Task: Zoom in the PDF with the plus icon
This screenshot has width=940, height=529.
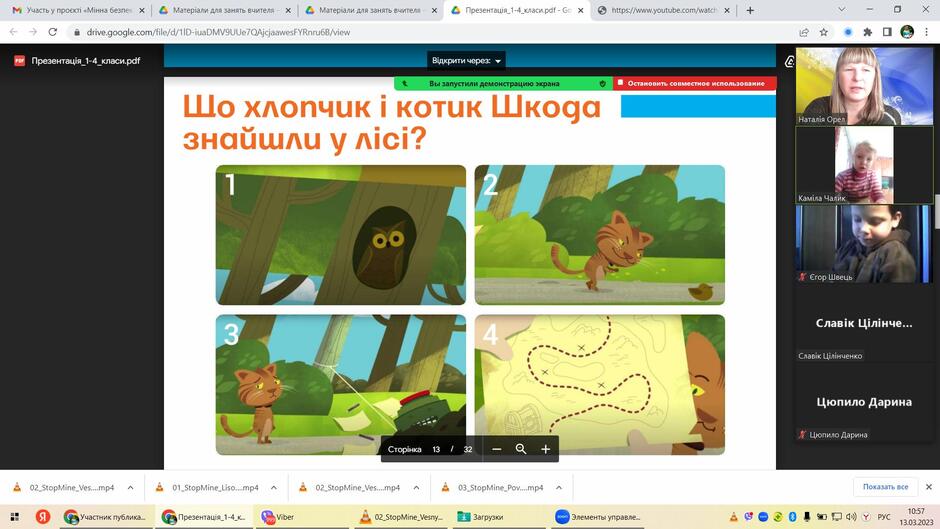Action: point(546,449)
